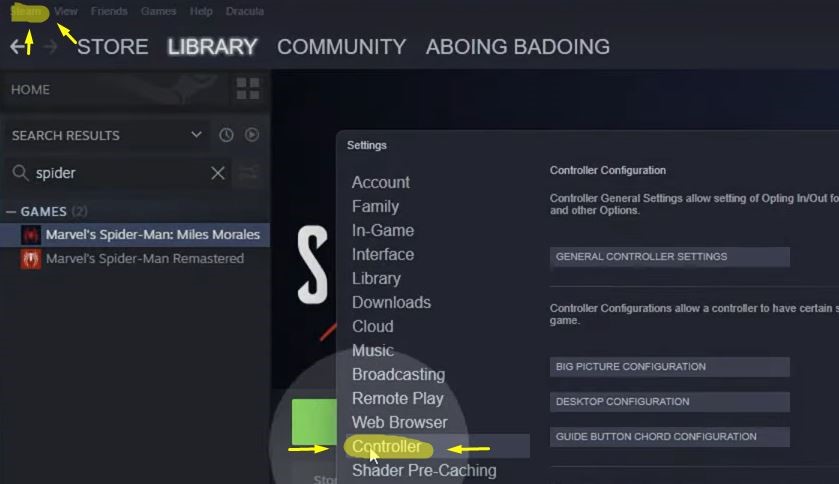
Task: Click BIG PICTURE CONFIGURATION button
Action: [669, 367]
